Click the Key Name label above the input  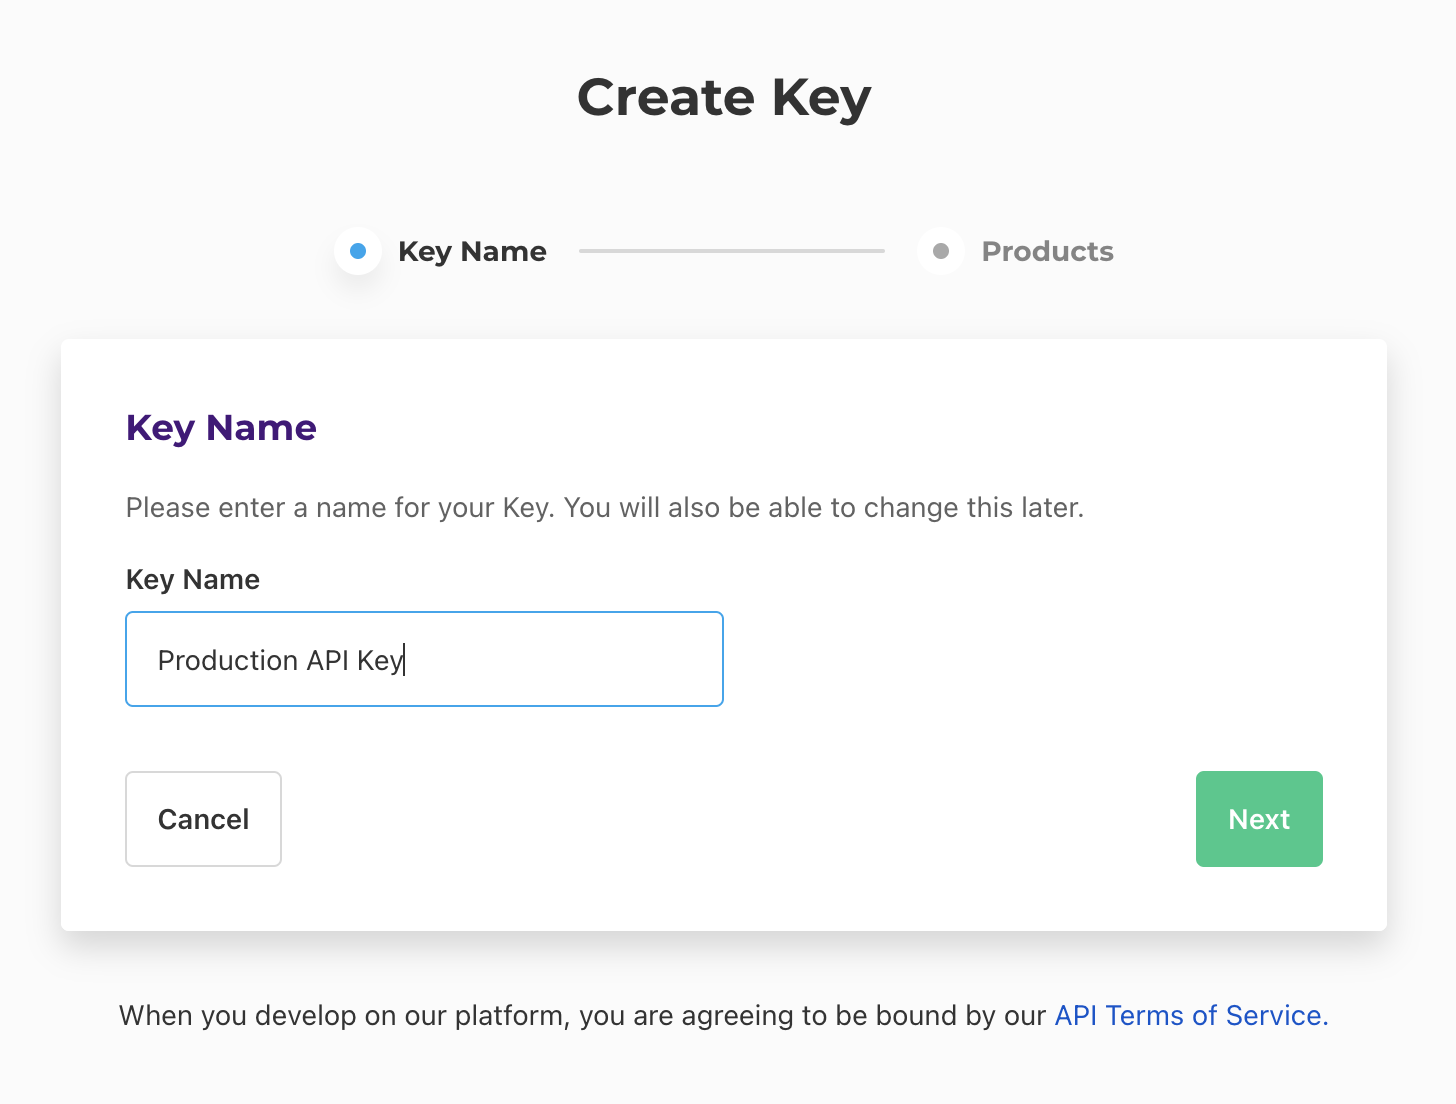click(x=193, y=580)
